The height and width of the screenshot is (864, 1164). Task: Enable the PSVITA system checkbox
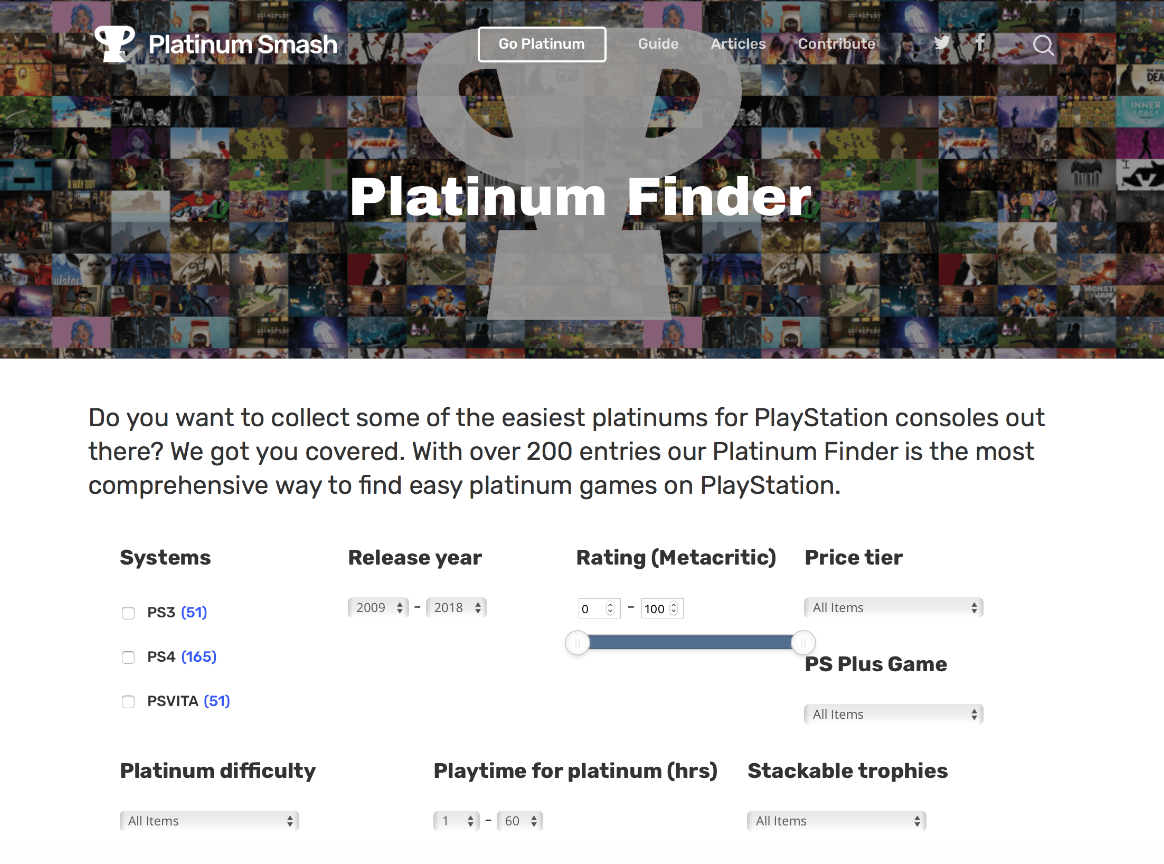coord(128,701)
